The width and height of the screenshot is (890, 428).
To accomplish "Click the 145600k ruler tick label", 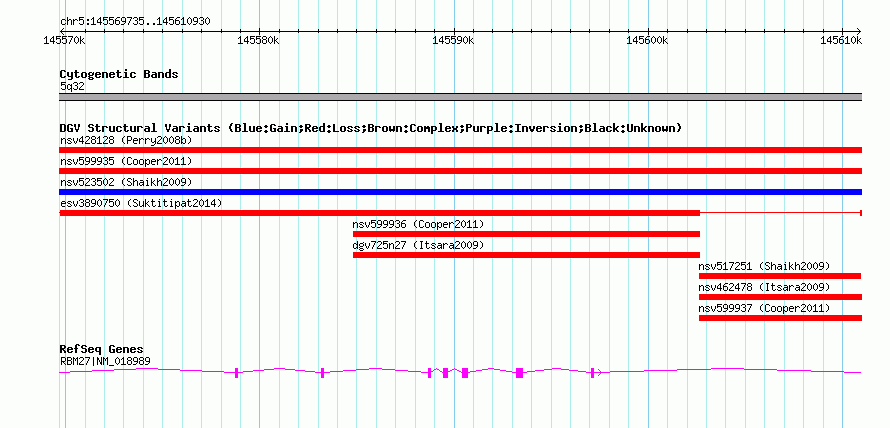I will coord(647,40).
